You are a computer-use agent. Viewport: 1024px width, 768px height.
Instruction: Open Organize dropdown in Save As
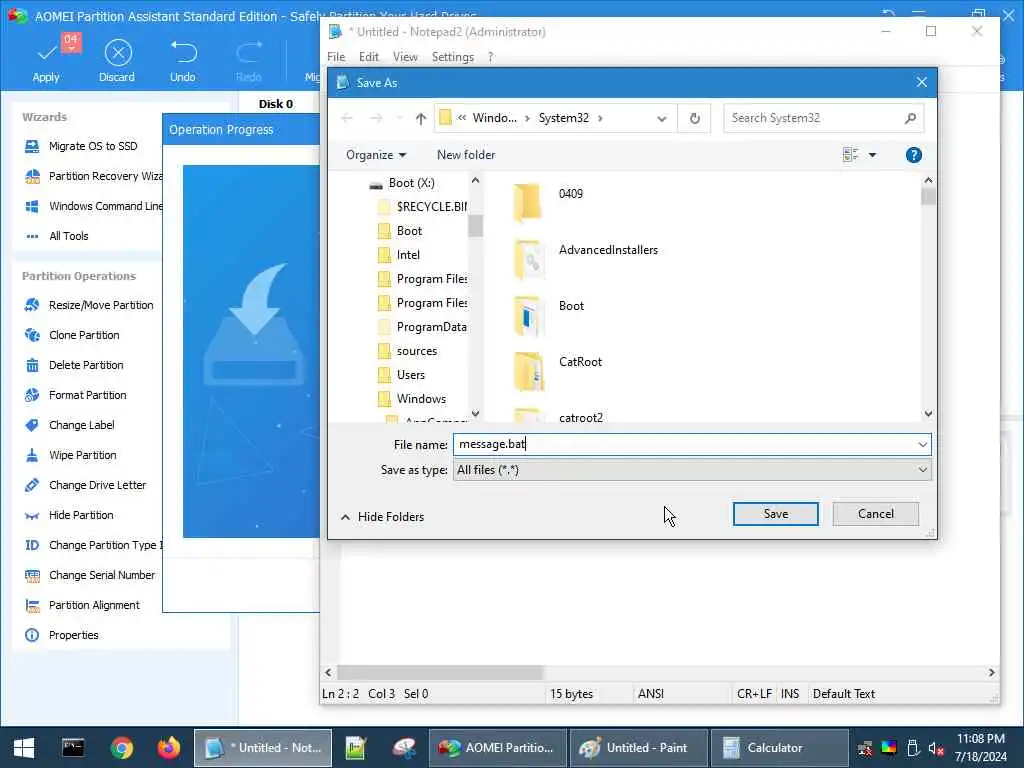pos(376,155)
